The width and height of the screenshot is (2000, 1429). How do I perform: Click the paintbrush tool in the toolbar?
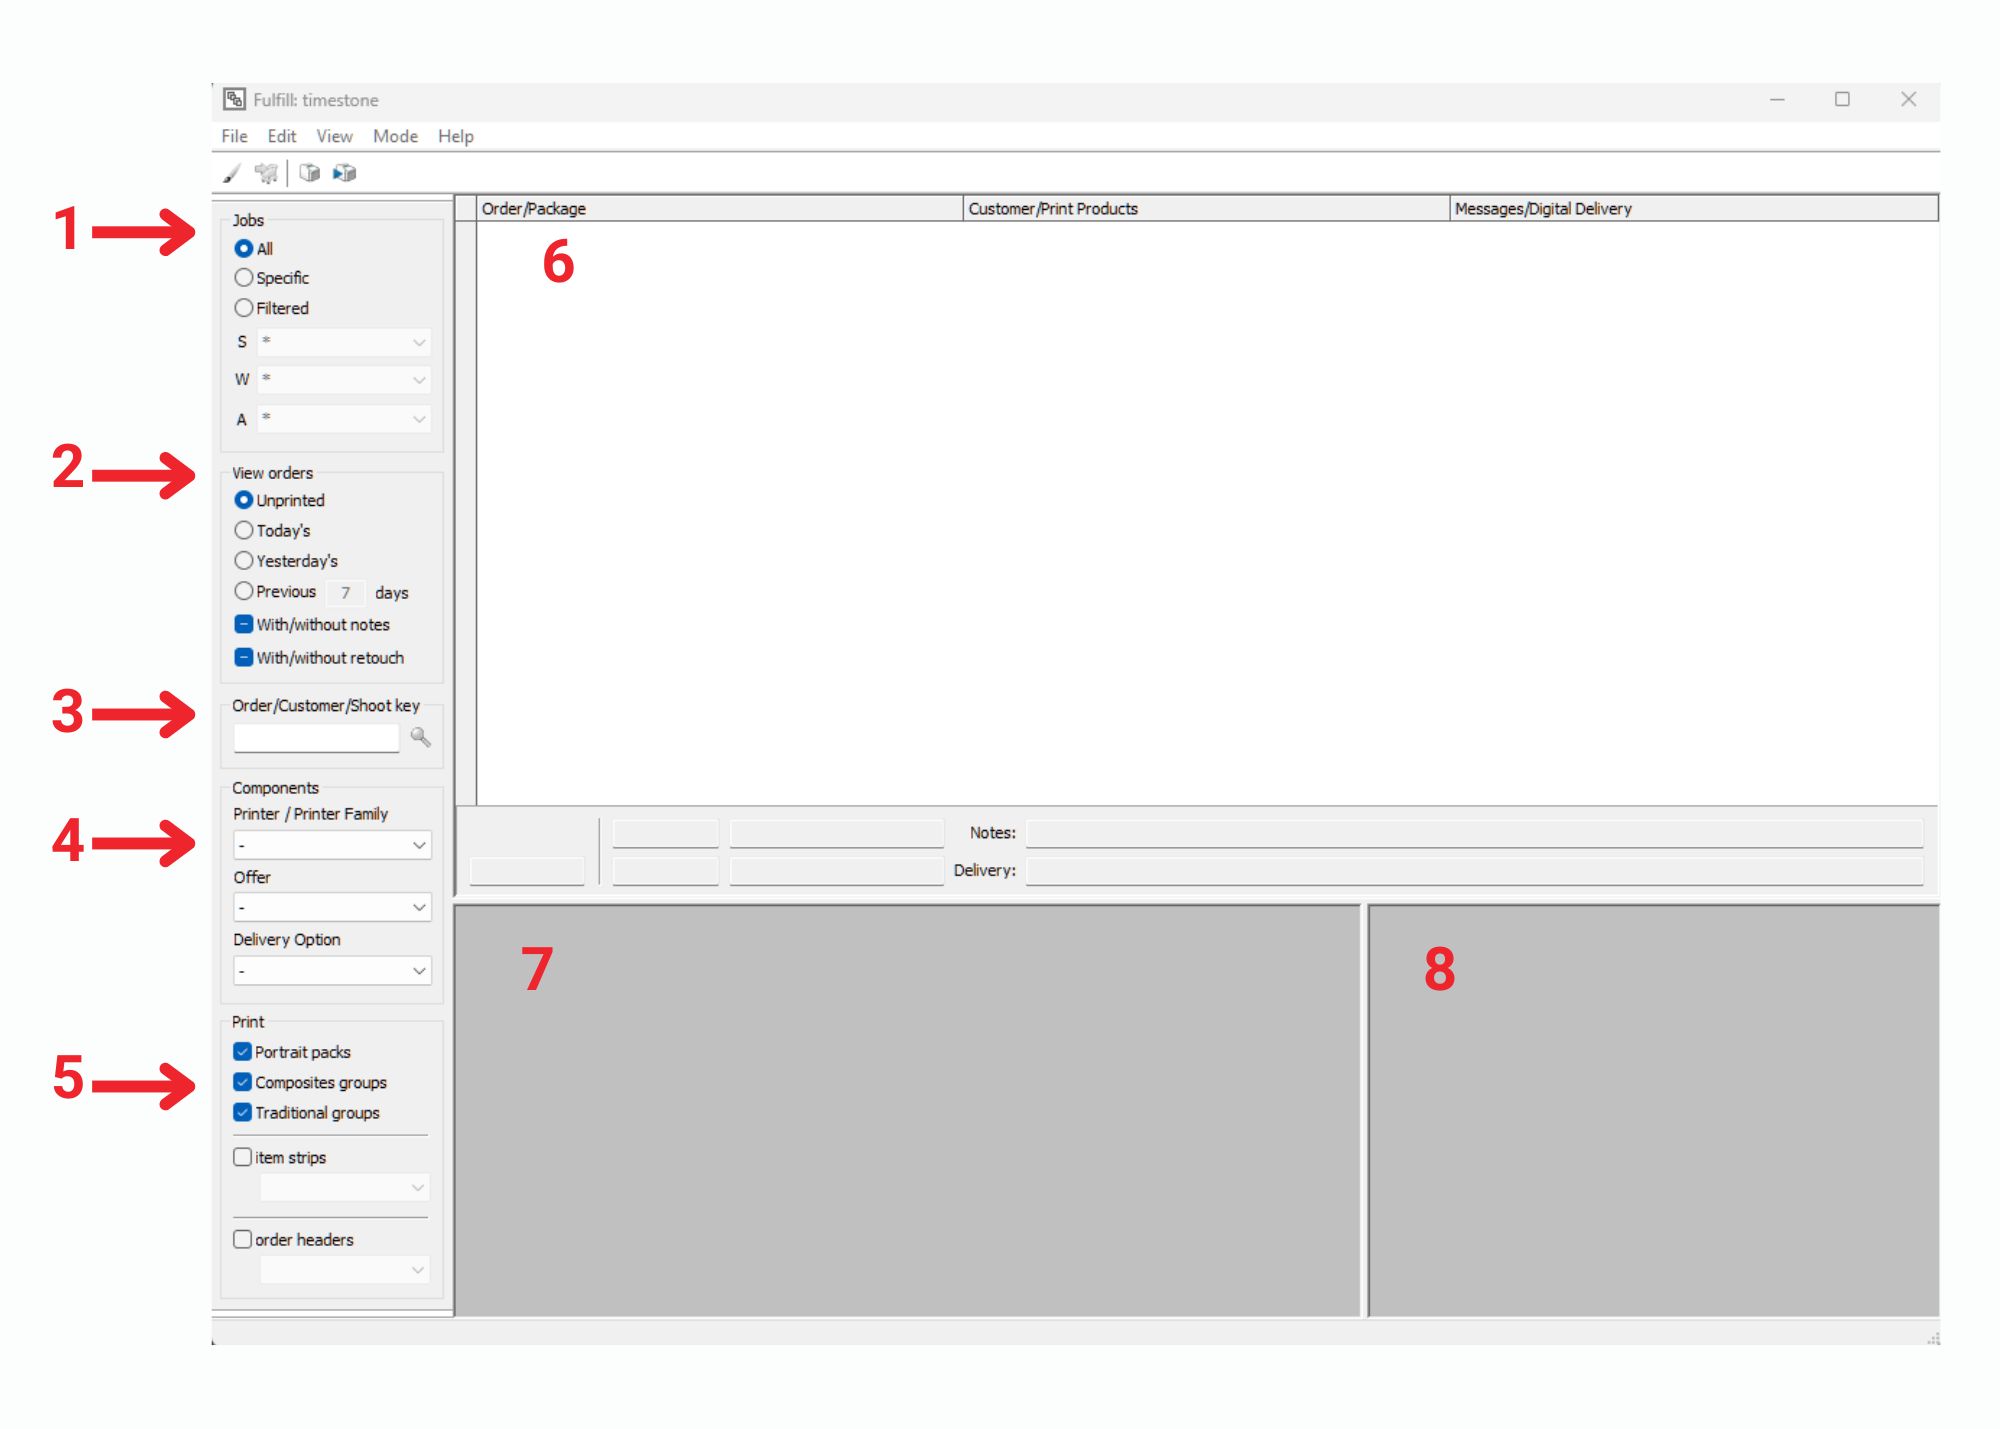click(232, 173)
